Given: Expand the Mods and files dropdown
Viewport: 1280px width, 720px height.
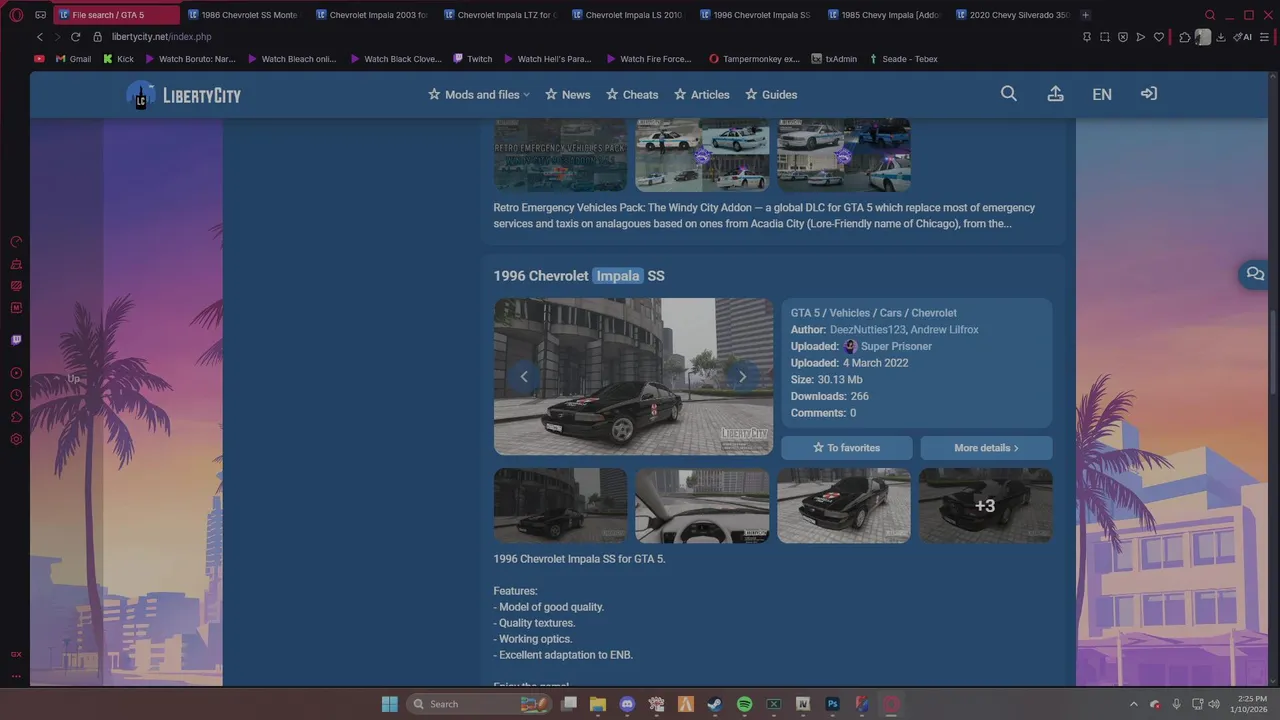Looking at the screenshot, I should click(x=479, y=95).
